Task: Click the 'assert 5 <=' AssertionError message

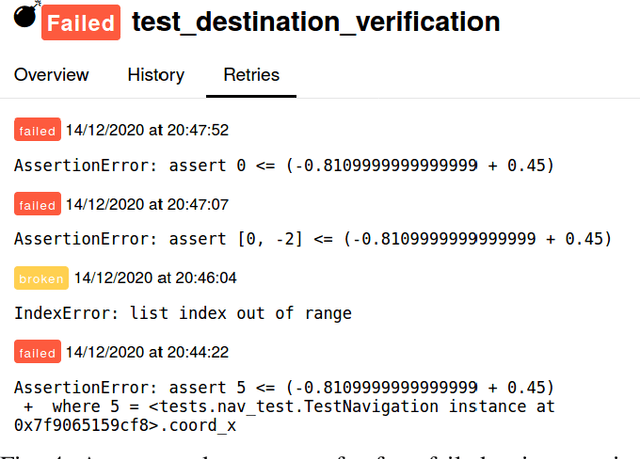Action: point(284,388)
